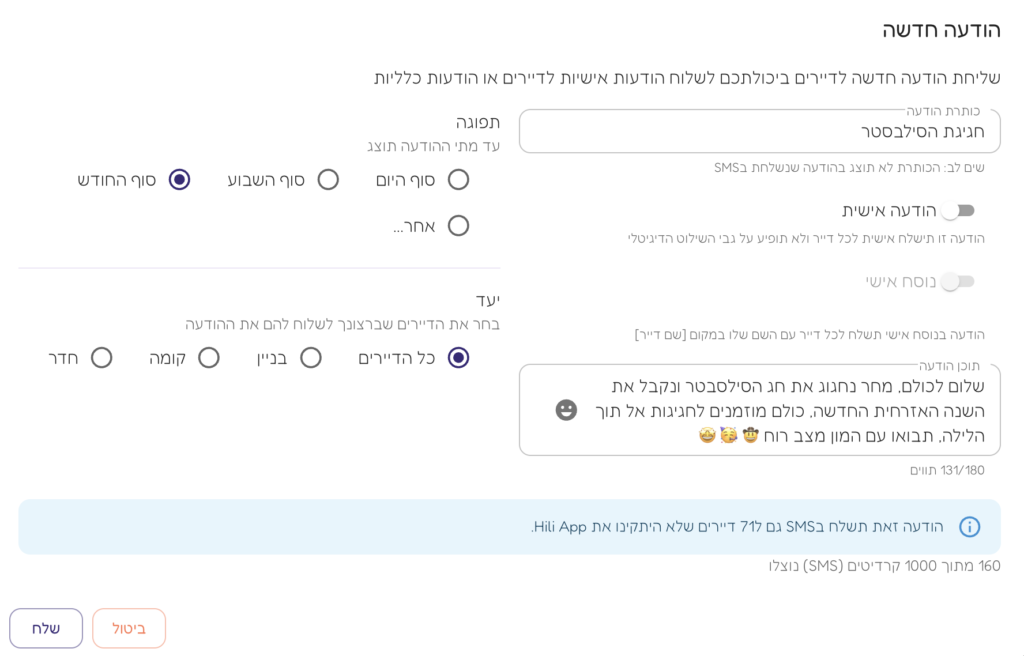Select חדר as destination
This screenshot has width=1024, height=656.
click(101, 358)
